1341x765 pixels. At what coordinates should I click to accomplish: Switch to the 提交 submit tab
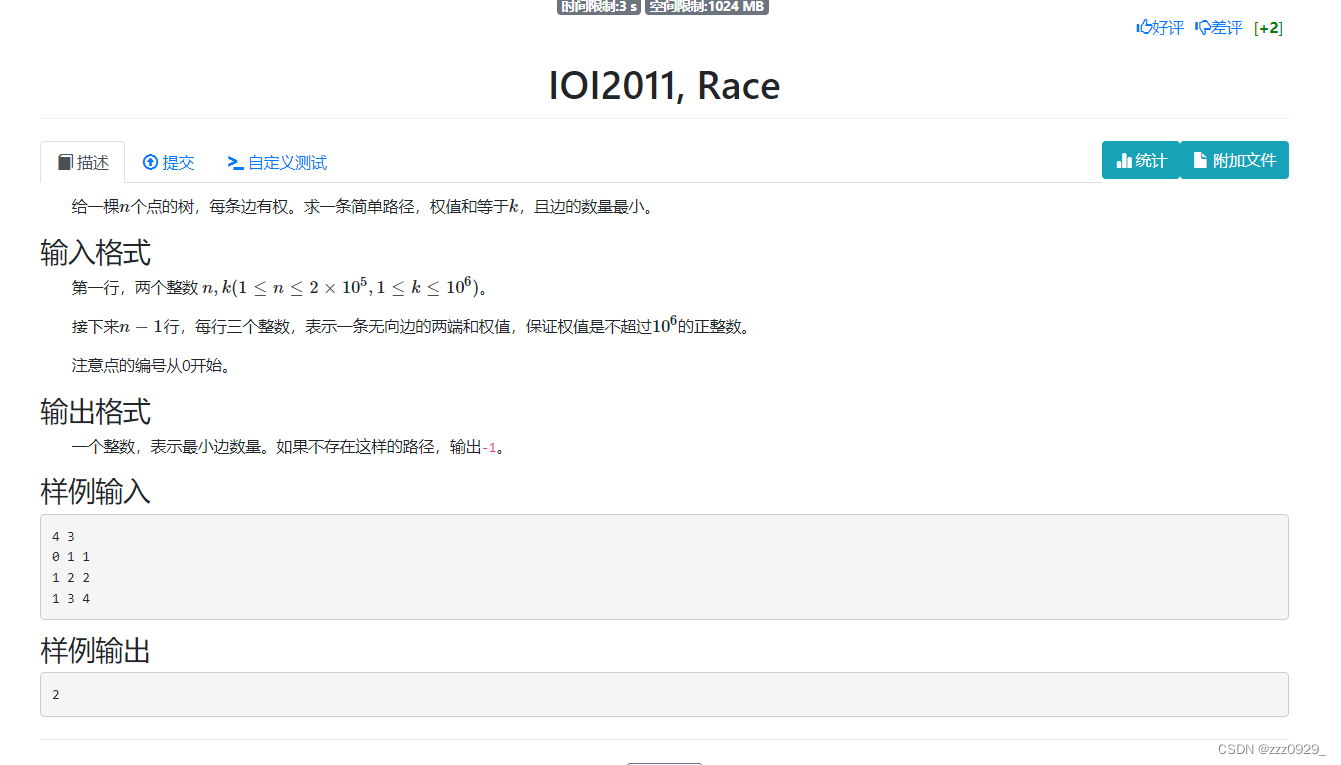[x=168, y=162]
